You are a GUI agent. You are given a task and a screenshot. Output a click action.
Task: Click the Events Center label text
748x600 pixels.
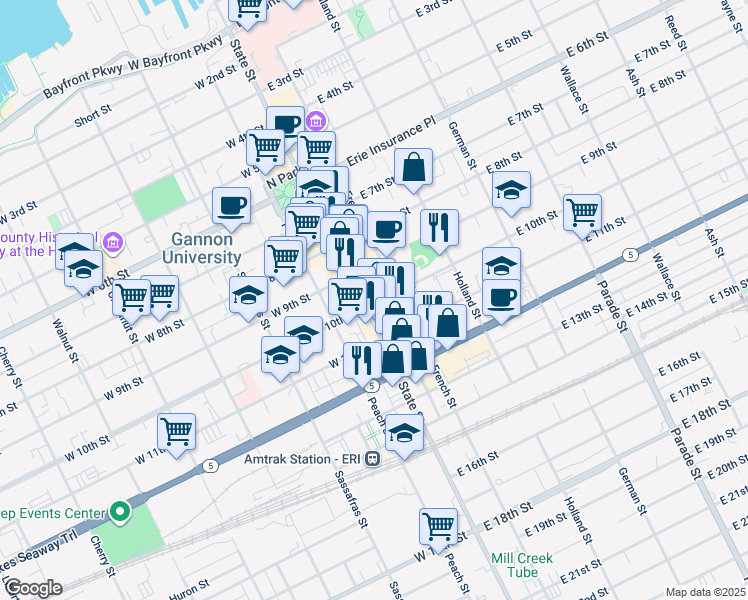52,513
